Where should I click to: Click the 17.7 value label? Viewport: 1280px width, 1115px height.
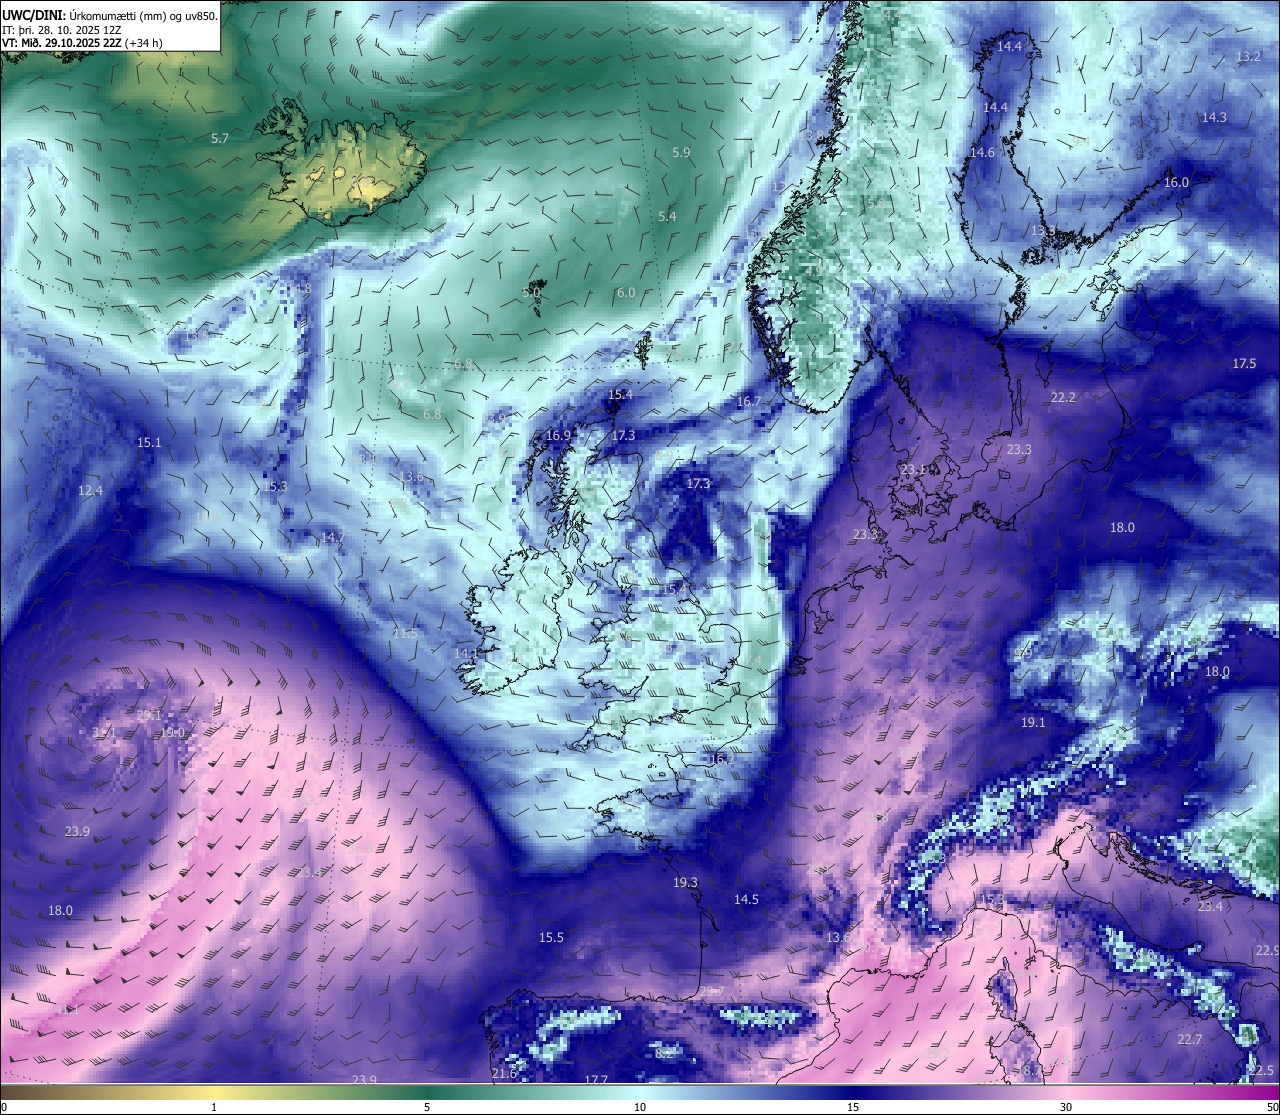coord(596,1080)
